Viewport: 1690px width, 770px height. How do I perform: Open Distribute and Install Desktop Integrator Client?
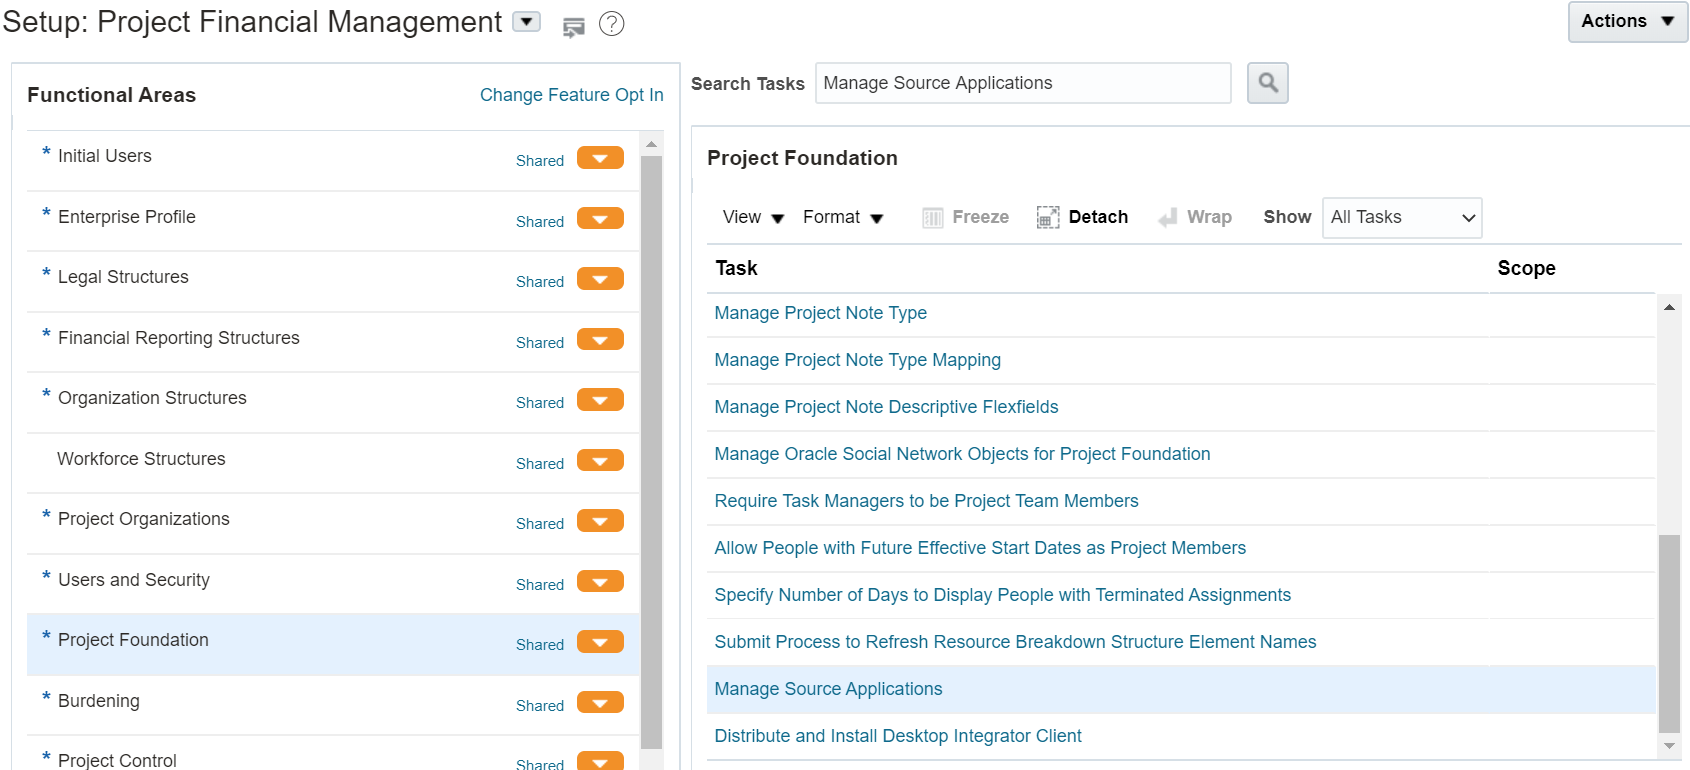[x=898, y=736]
